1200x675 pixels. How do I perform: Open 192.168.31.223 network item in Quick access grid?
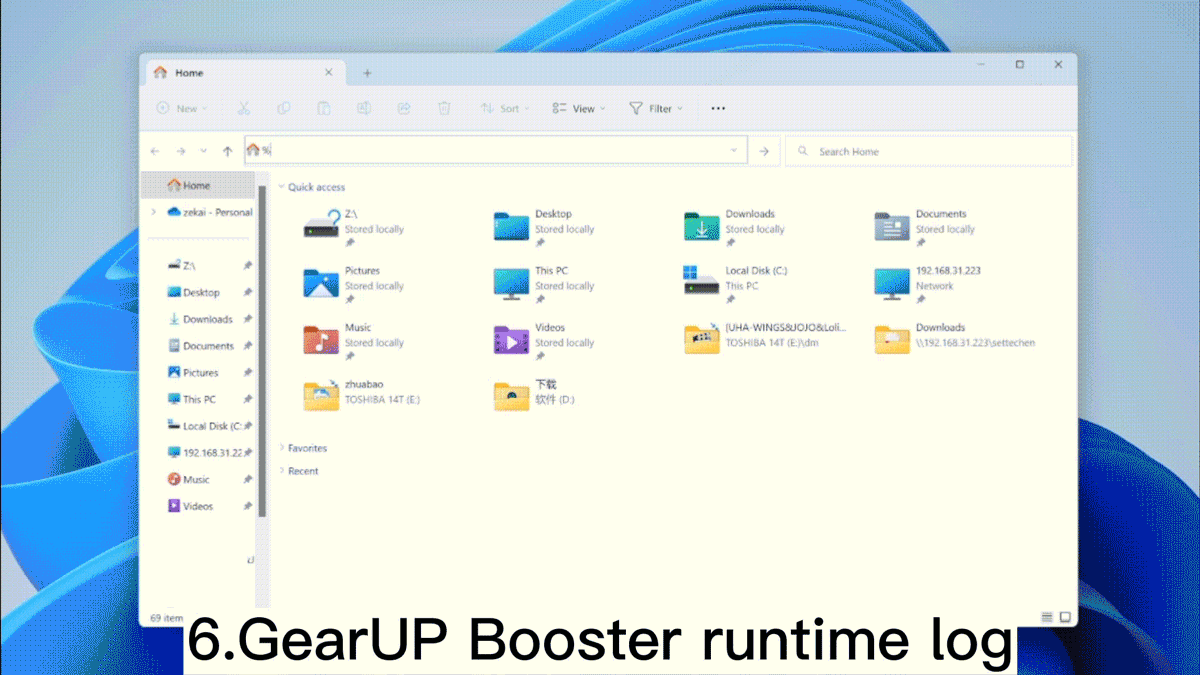926,284
